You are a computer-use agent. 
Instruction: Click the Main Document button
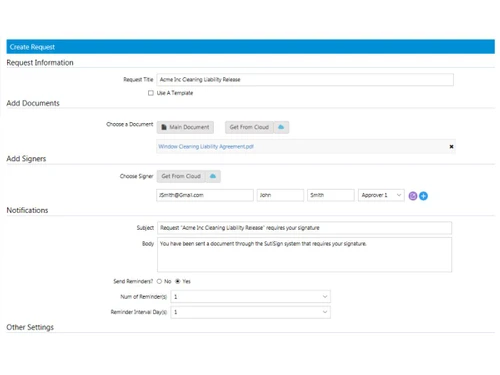(185, 127)
